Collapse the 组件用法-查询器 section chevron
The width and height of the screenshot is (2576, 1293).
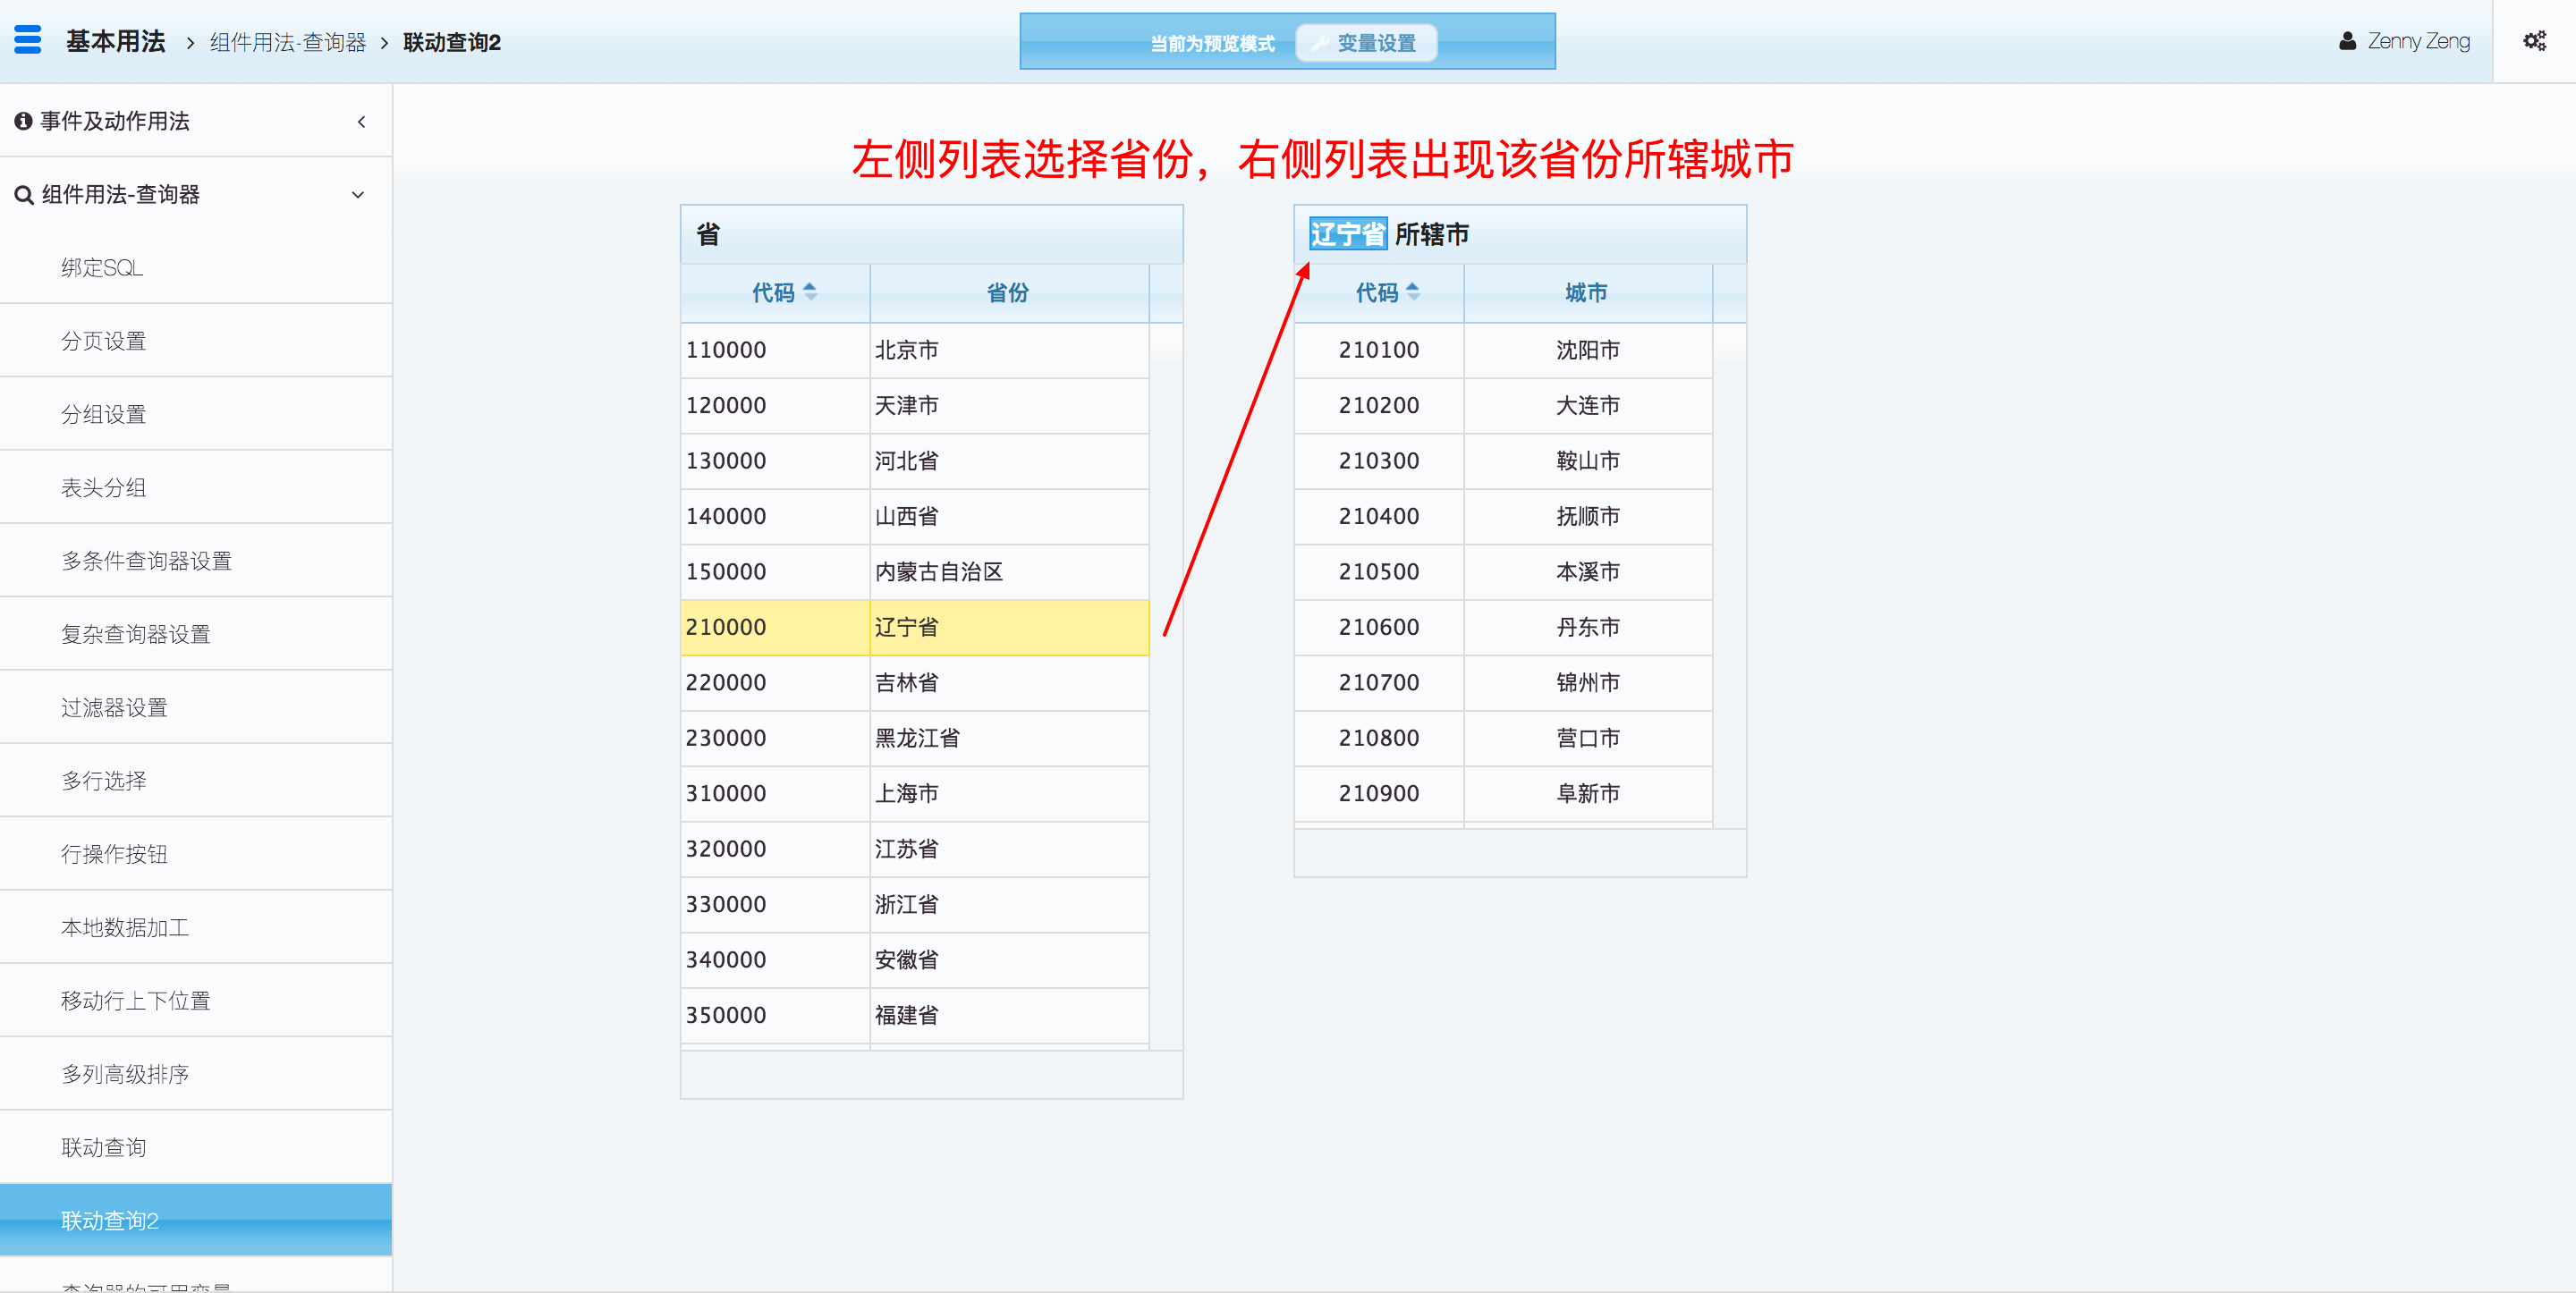[358, 195]
